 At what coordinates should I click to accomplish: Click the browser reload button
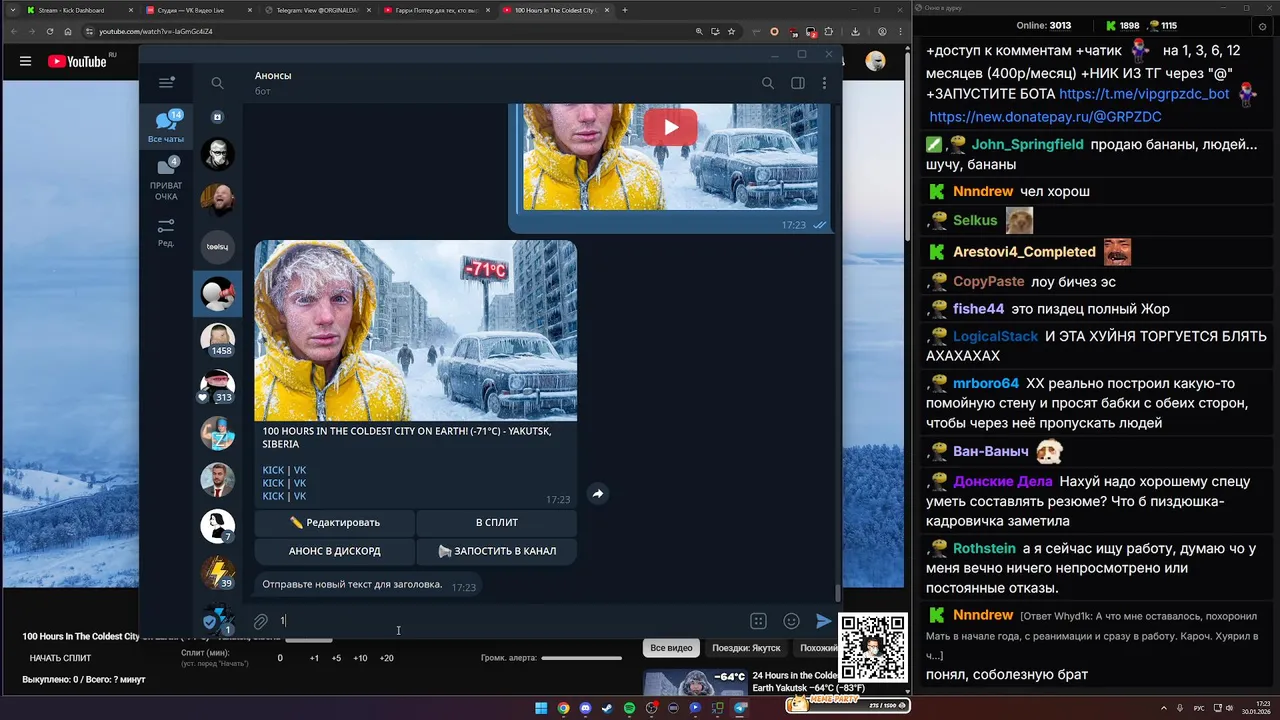[x=50, y=31]
